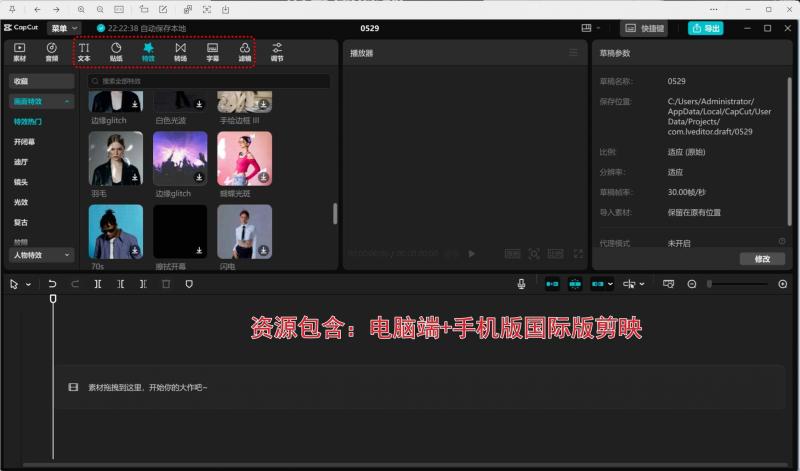The image size is (800, 471).
Task: Toggle main track magnet
Action: point(552,284)
